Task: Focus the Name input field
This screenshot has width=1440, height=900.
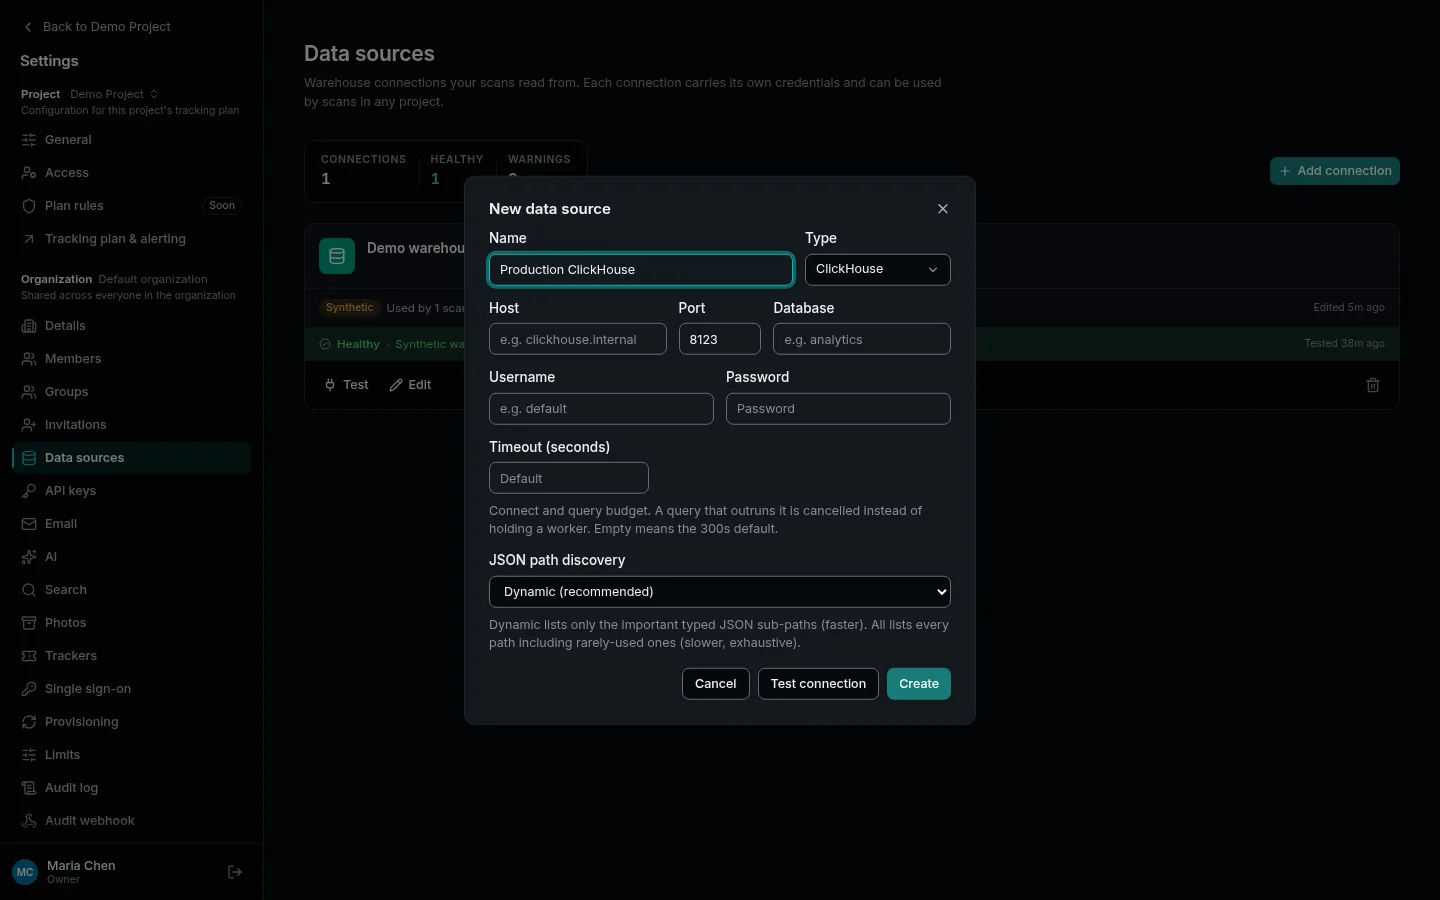Action: pos(641,270)
